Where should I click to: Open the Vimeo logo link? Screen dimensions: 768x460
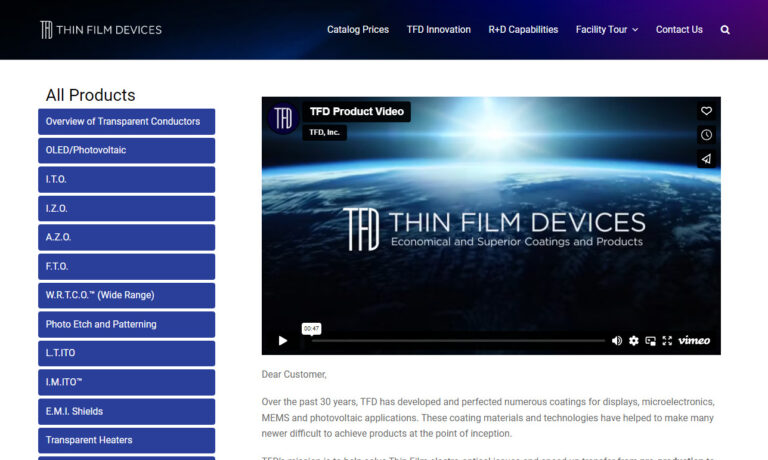pyautogui.click(x=694, y=340)
